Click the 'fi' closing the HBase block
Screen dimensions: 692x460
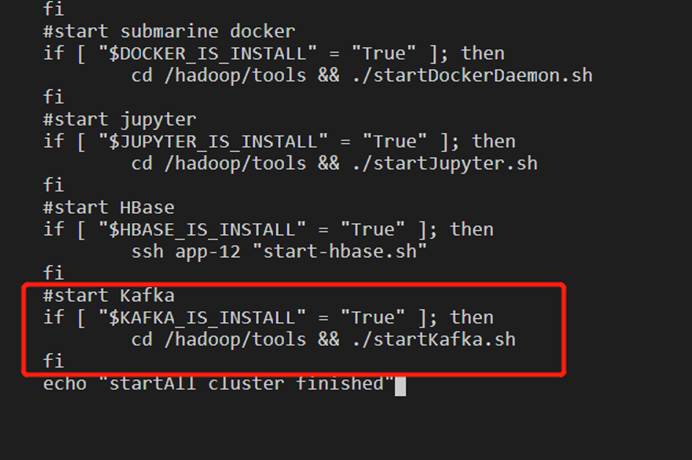click(53, 273)
